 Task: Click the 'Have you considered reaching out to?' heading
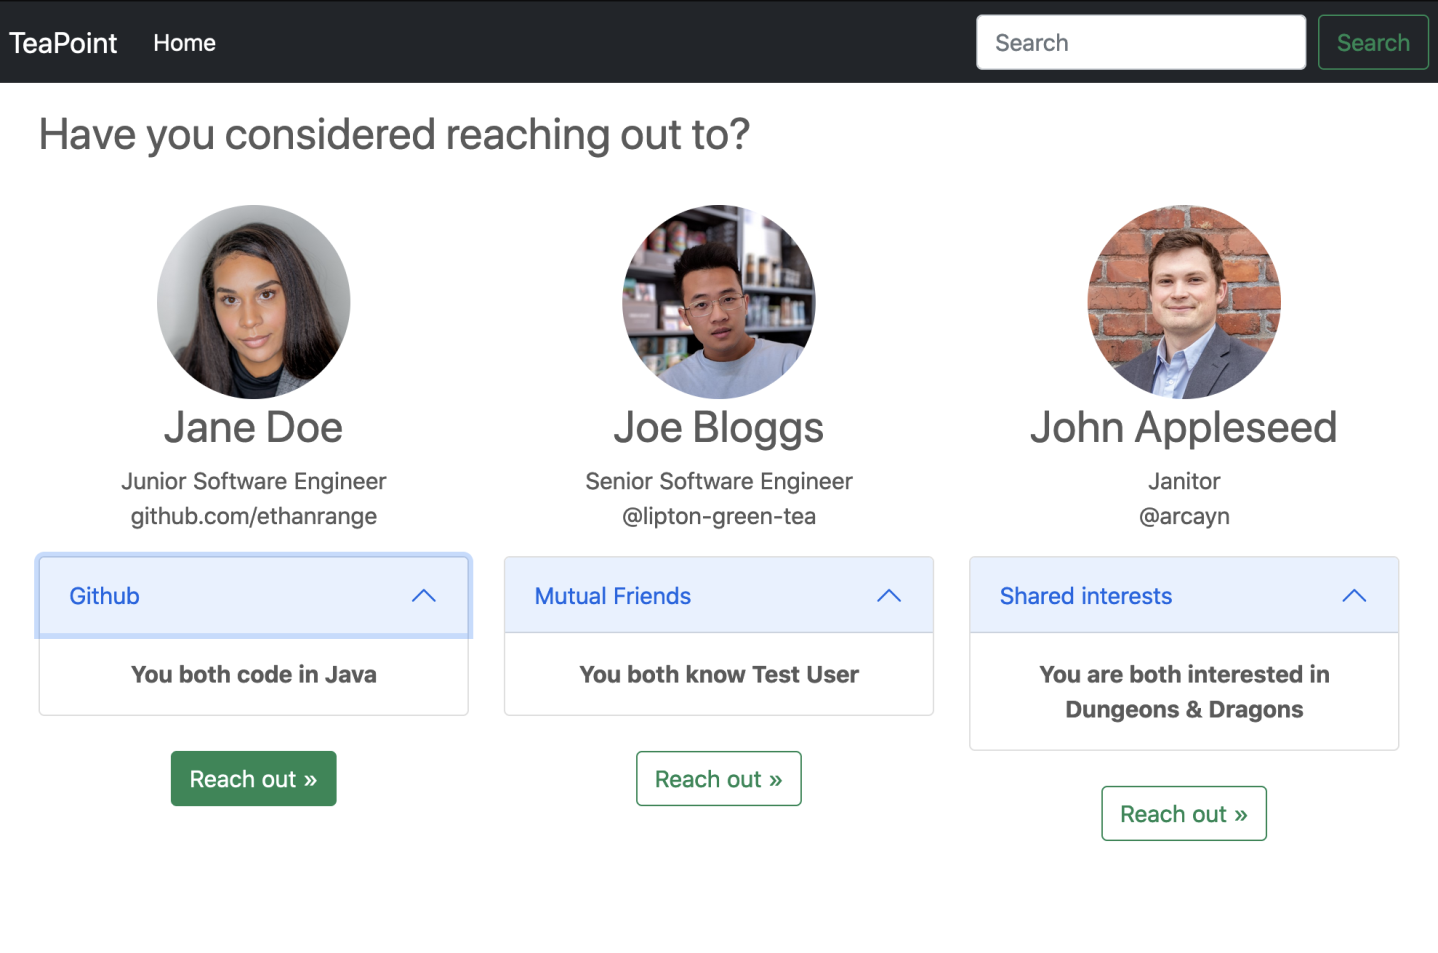(394, 135)
